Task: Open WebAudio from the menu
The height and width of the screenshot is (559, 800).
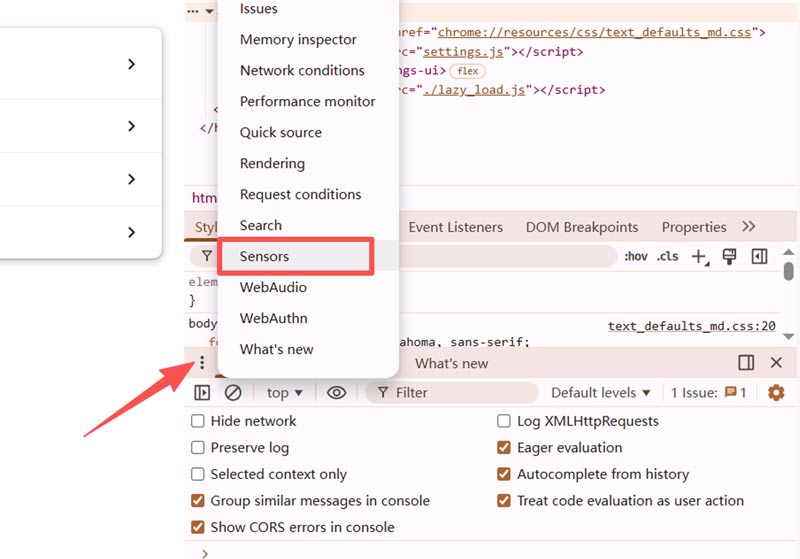Action: tap(308, 287)
